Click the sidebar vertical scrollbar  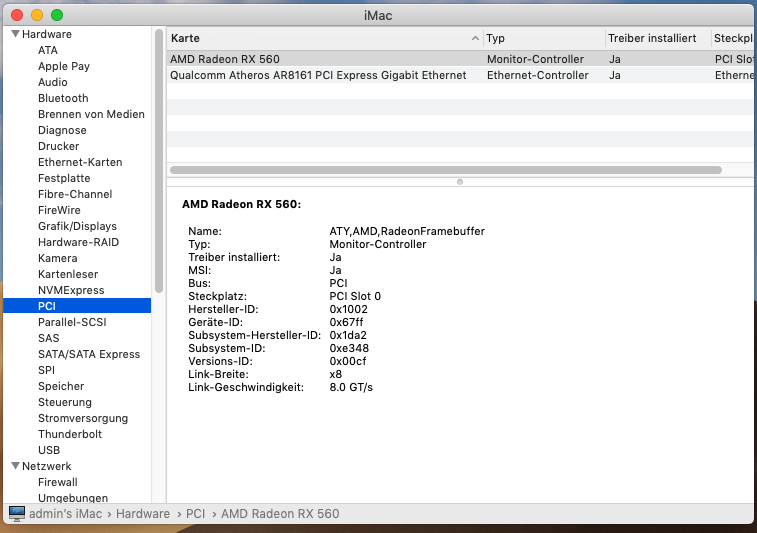tap(159, 160)
